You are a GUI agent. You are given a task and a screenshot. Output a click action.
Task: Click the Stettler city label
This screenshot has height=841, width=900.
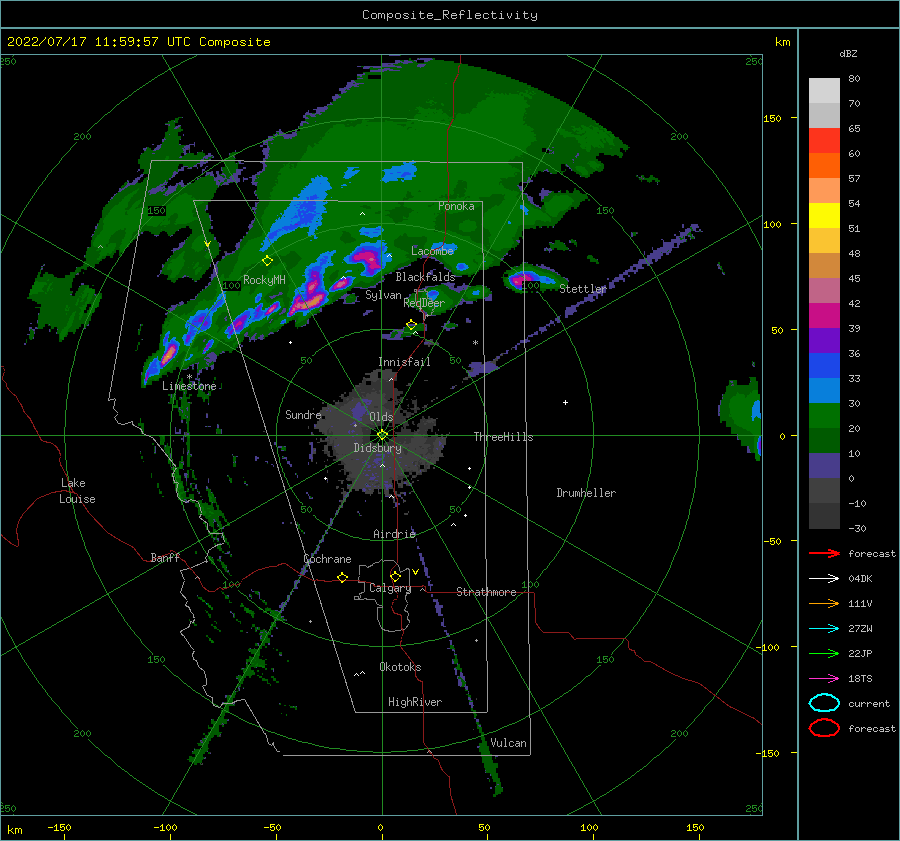click(x=583, y=289)
